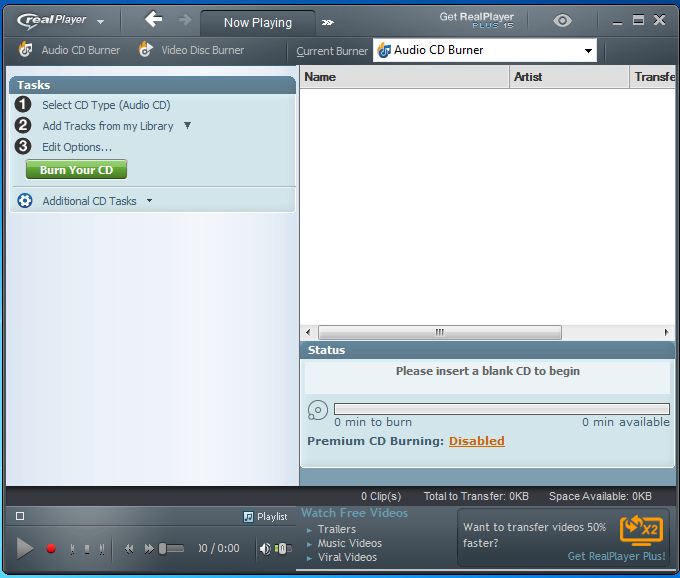Click Add Tracks from my Library
This screenshot has height=578, width=680.
click(108, 126)
